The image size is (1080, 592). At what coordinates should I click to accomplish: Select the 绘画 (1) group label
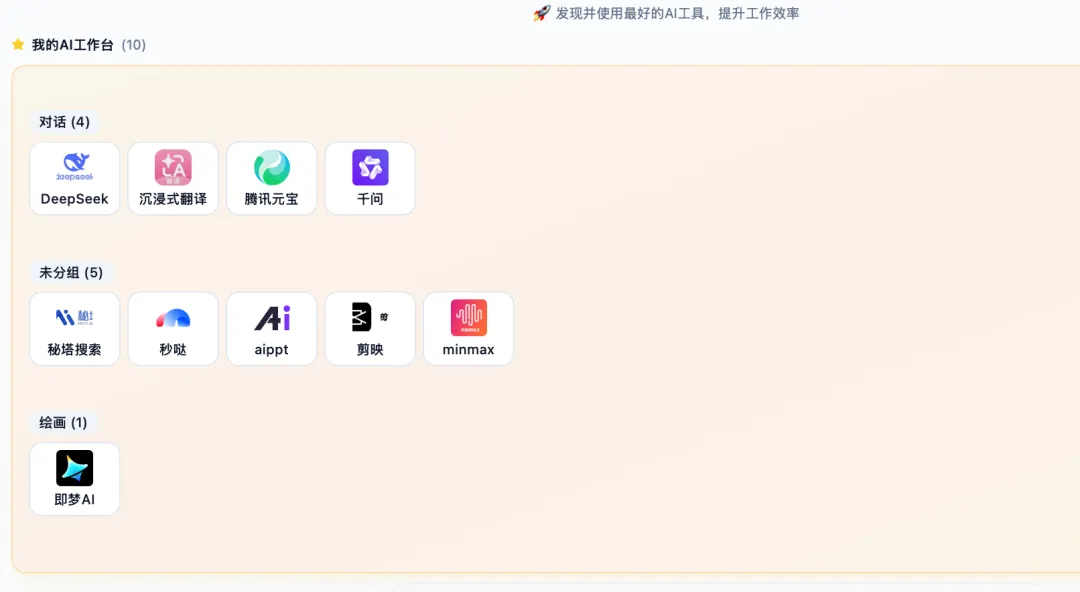point(63,422)
